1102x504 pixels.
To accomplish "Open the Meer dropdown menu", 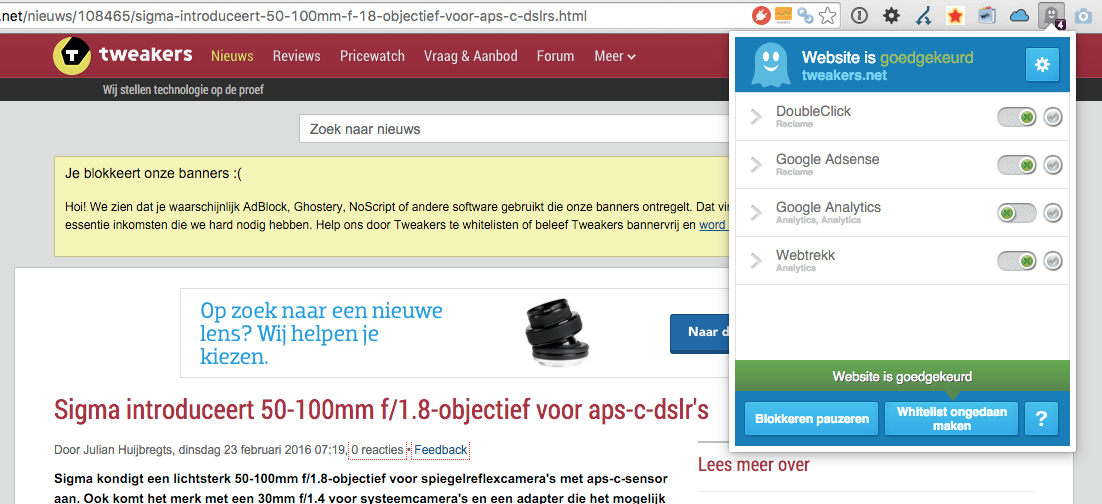I will 615,56.
